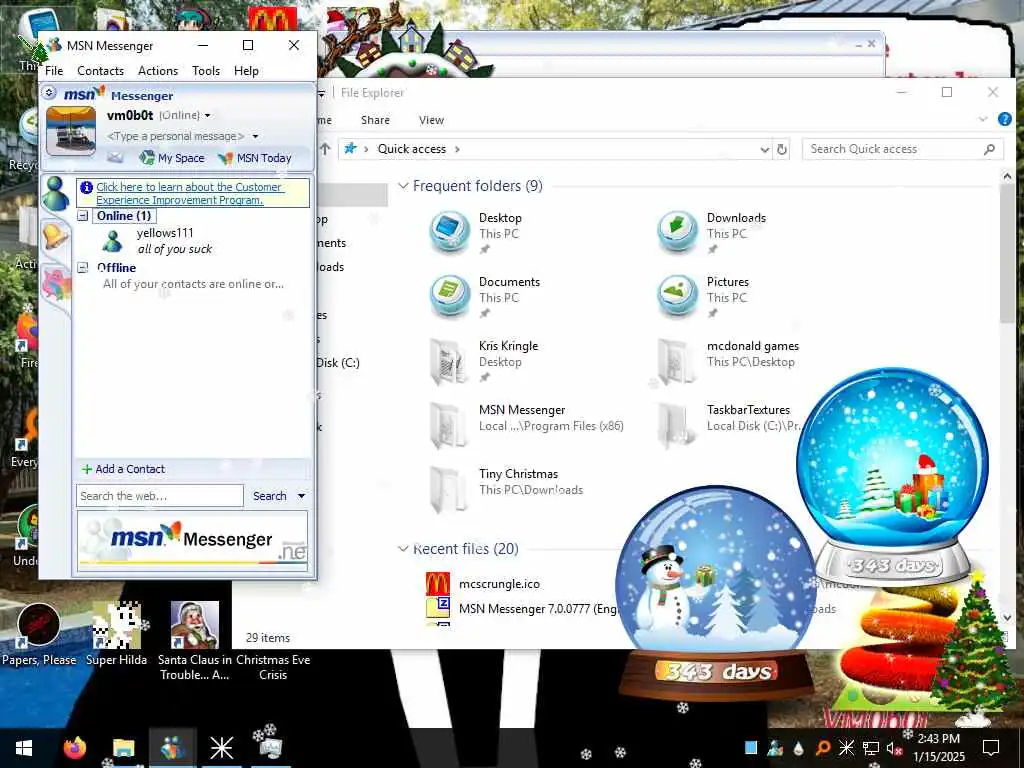The height and width of the screenshot is (768, 1024).
Task: Open the Contacts menu in MSN Messenger
Action: pyautogui.click(x=101, y=71)
